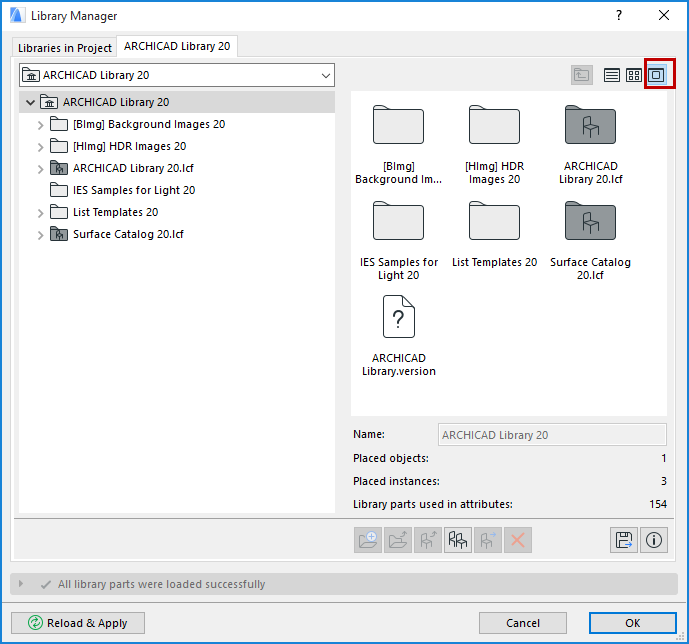Select Surface Catalog 20.lcf in tree
This screenshot has height=644, width=689.
coord(128,234)
